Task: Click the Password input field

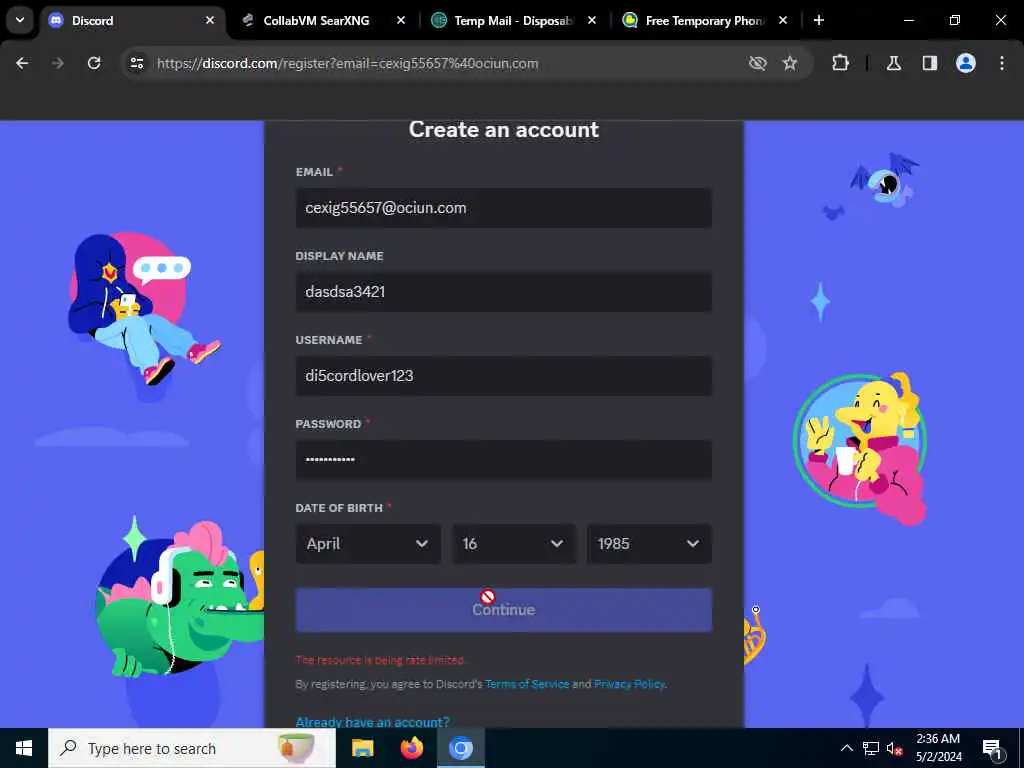Action: [x=504, y=460]
